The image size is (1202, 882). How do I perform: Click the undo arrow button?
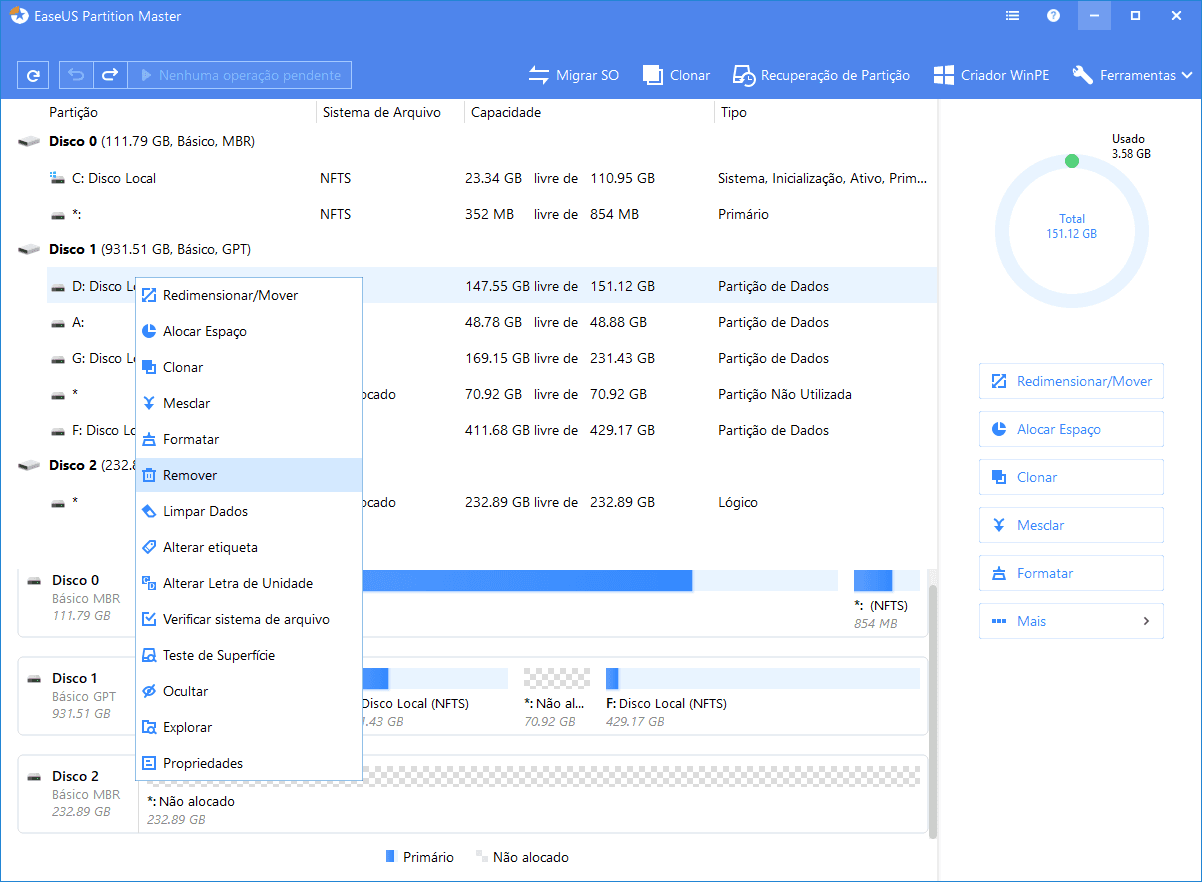[76, 75]
